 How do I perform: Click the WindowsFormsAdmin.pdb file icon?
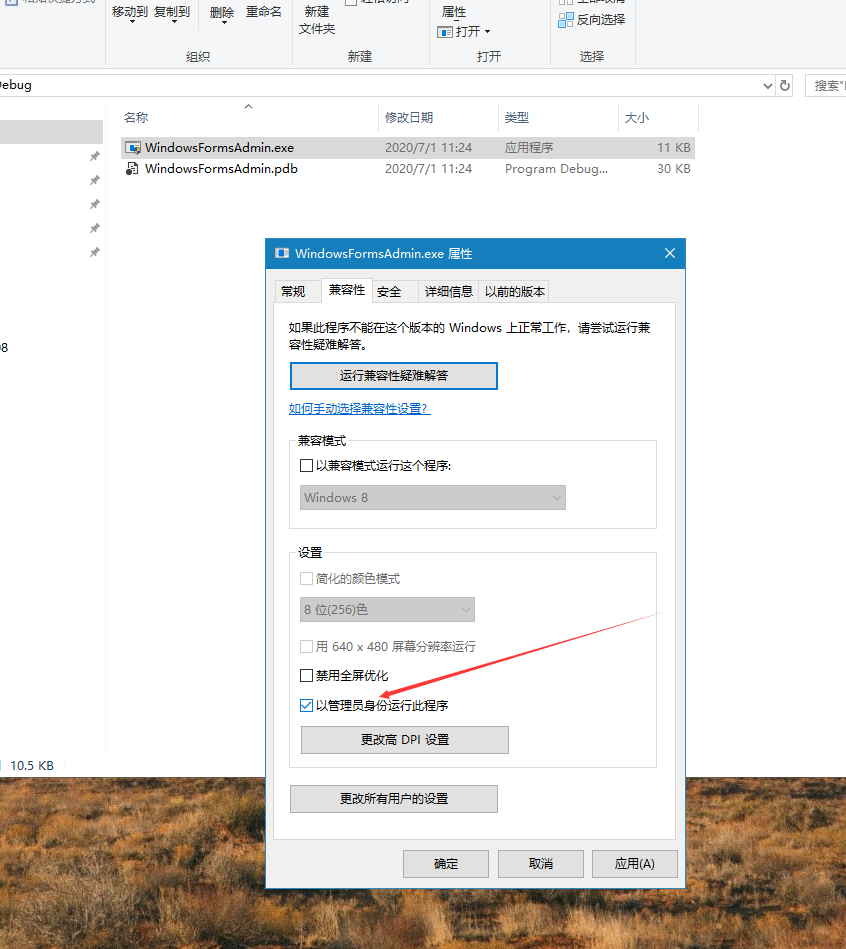point(132,169)
